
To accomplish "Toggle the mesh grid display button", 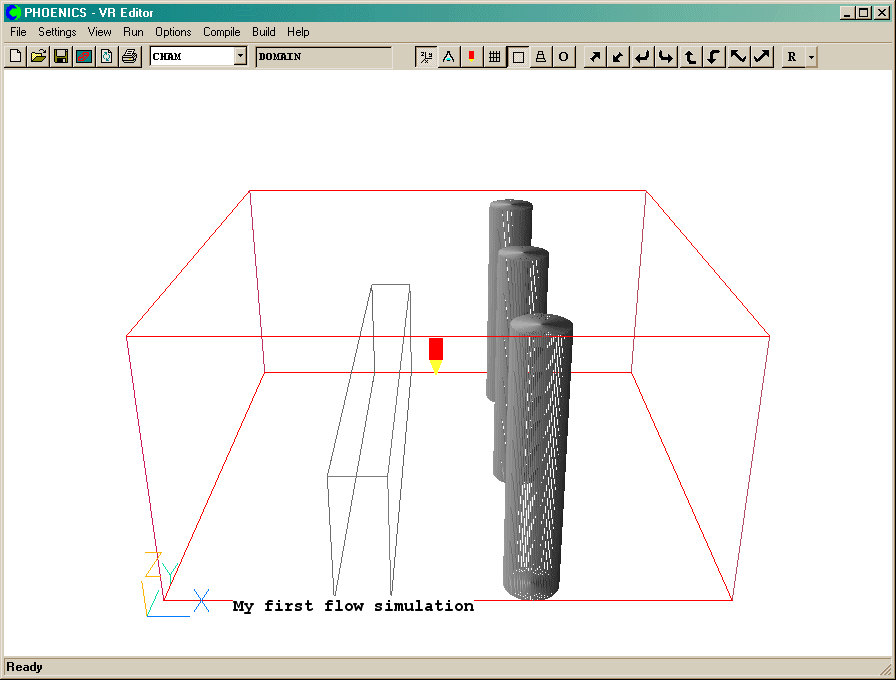I will pyautogui.click(x=494, y=57).
